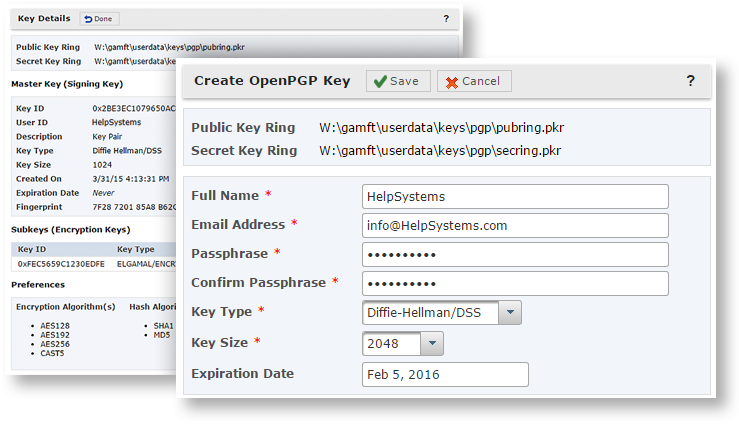Click the Confirm Passphrase input field
This screenshot has height=430, width=739.
pos(515,283)
